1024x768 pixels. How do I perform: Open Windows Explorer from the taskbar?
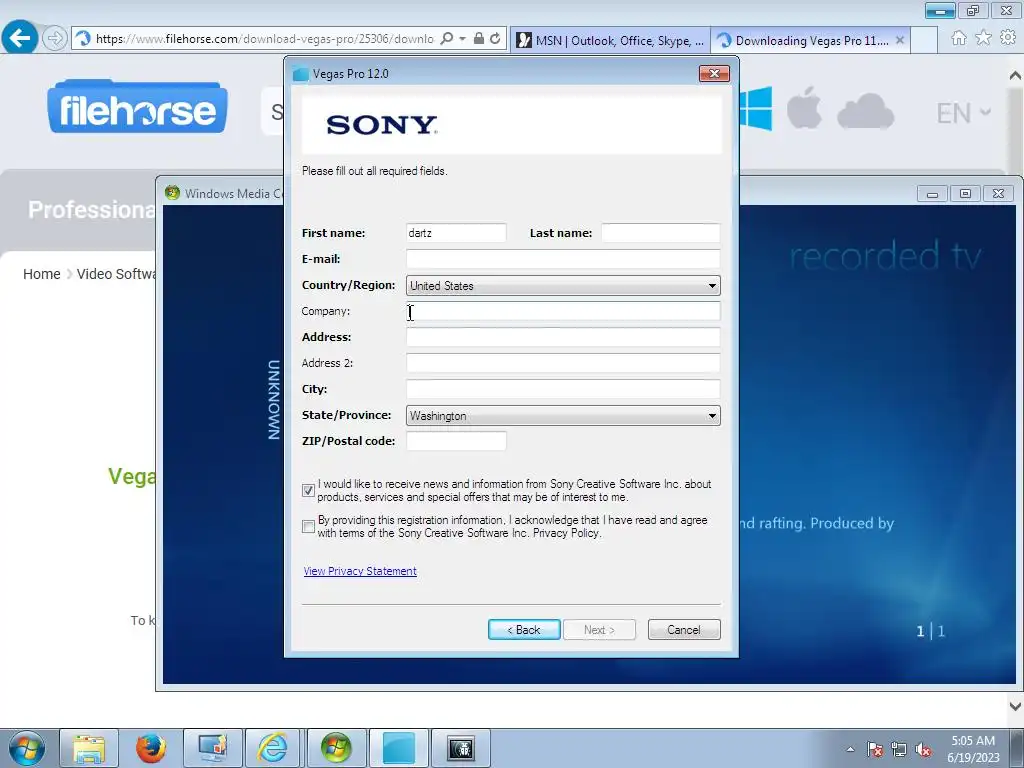(89, 748)
